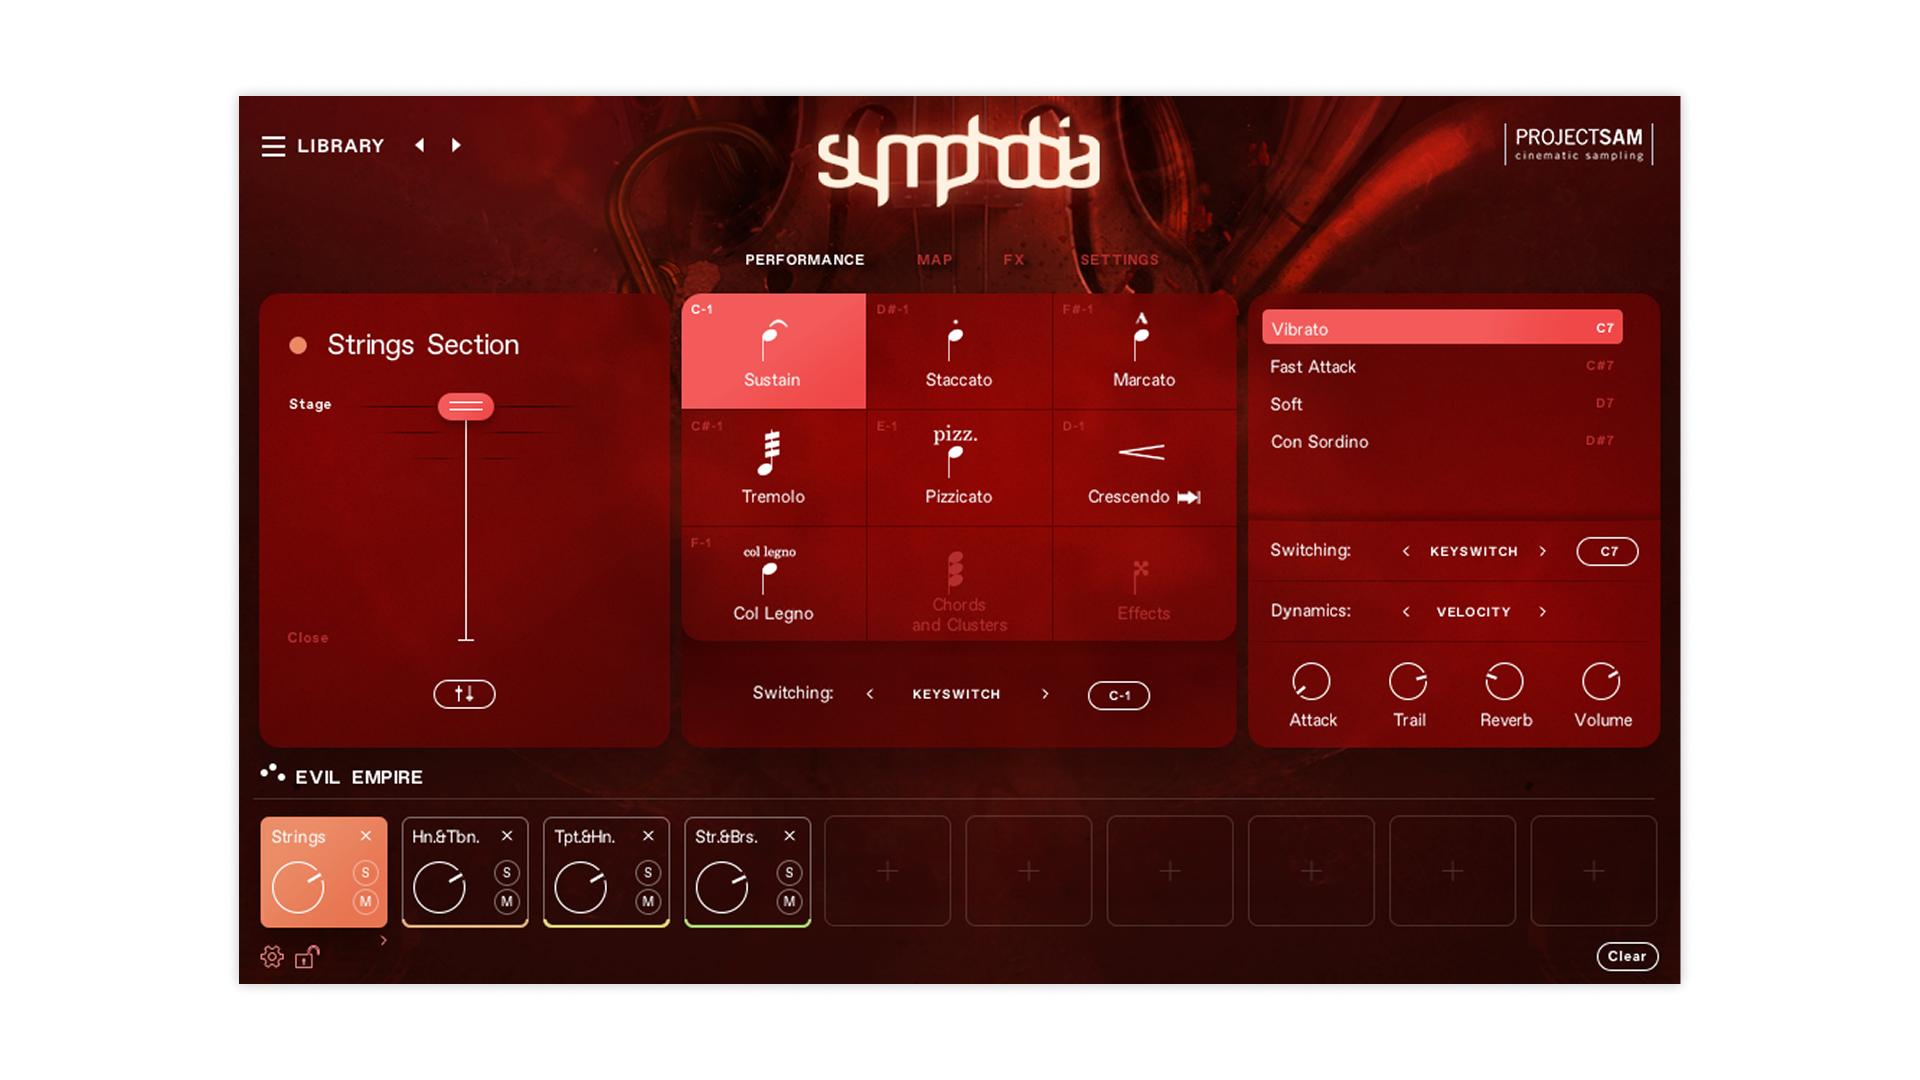Select the Marcato articulation icon

(x=1142, y=338)
